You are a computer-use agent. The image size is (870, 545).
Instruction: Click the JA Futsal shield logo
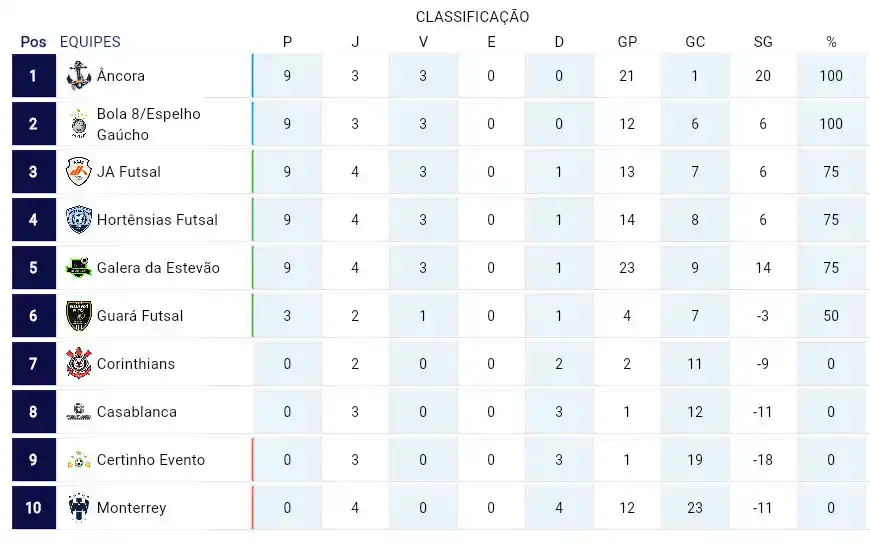(x=79, y=171)
